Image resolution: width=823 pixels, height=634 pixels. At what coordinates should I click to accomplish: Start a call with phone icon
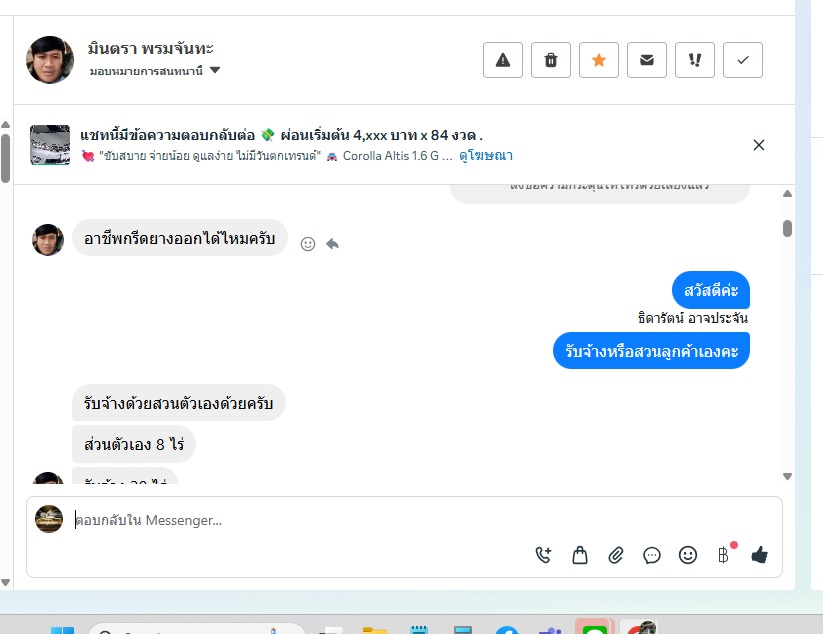(543, 555)
